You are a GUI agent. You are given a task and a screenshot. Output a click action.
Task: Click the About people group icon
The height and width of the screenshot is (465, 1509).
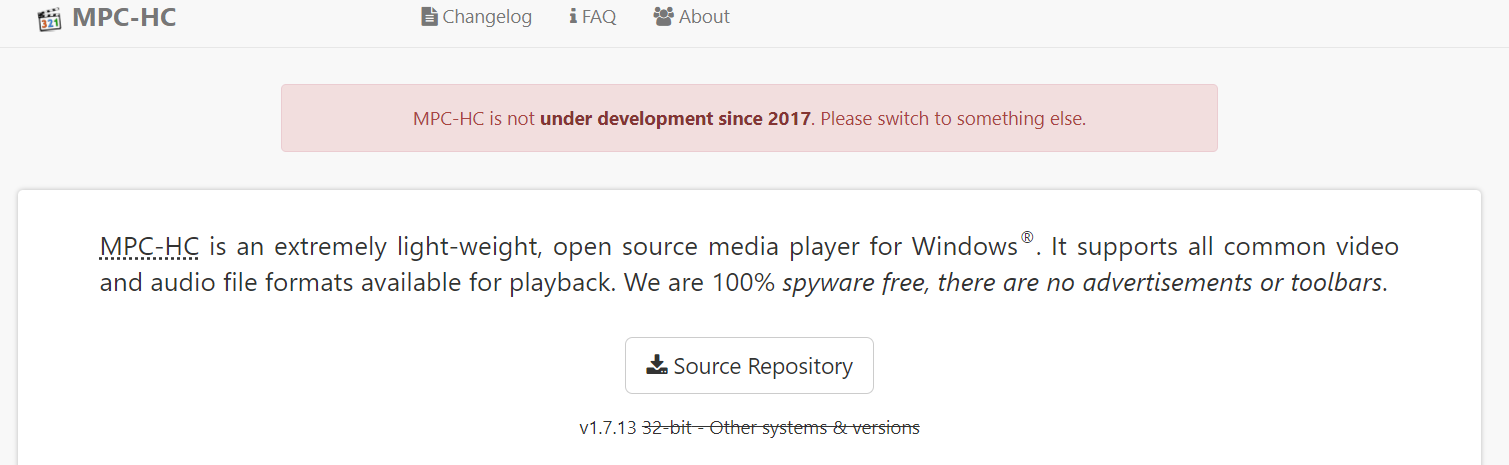[663, 17]
